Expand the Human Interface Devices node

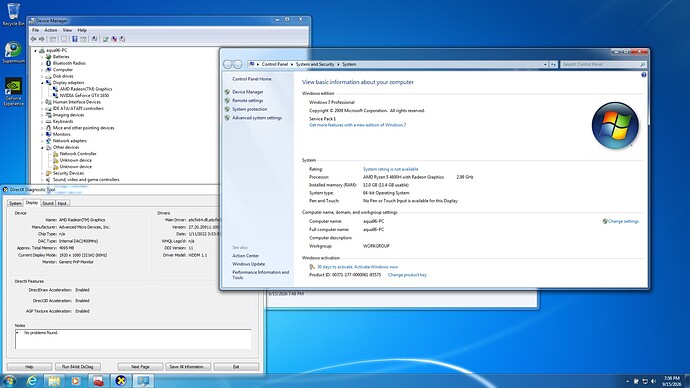click(42, 102)
